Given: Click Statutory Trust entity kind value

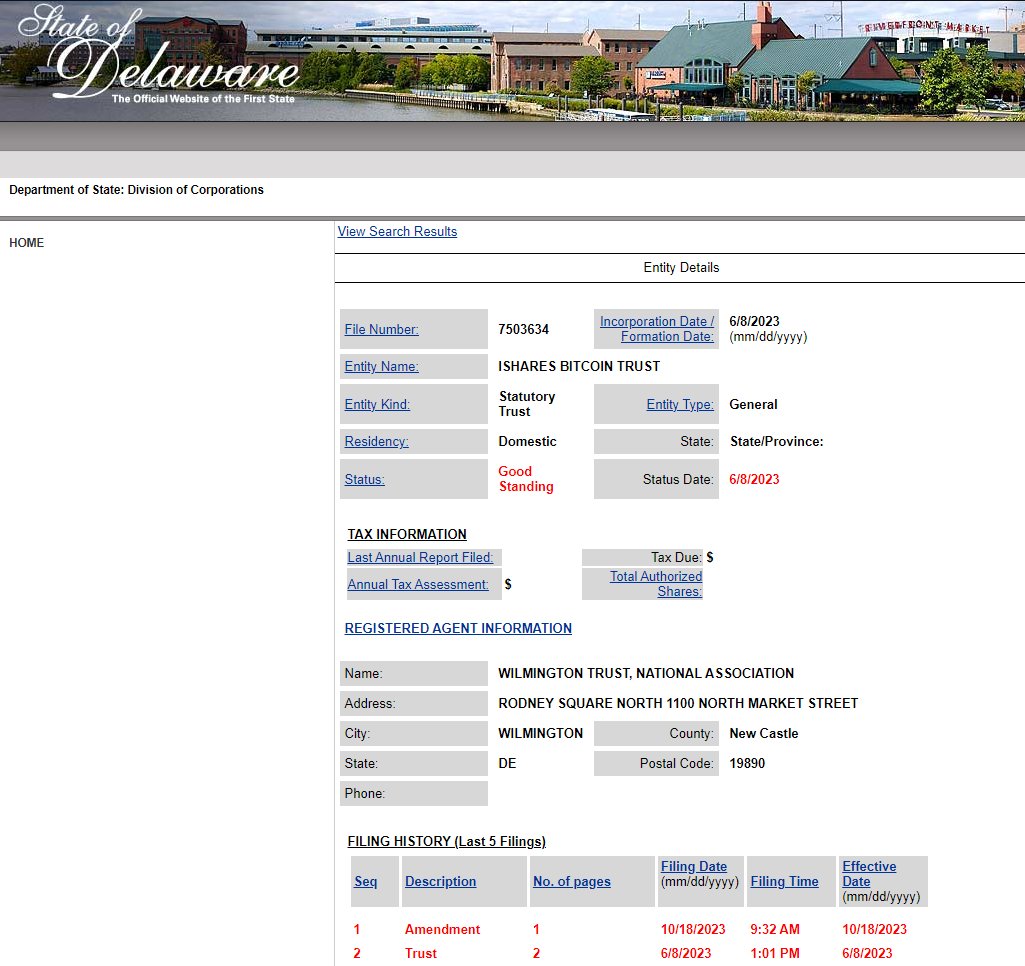Looking at the screenshot, I should 527,404.
